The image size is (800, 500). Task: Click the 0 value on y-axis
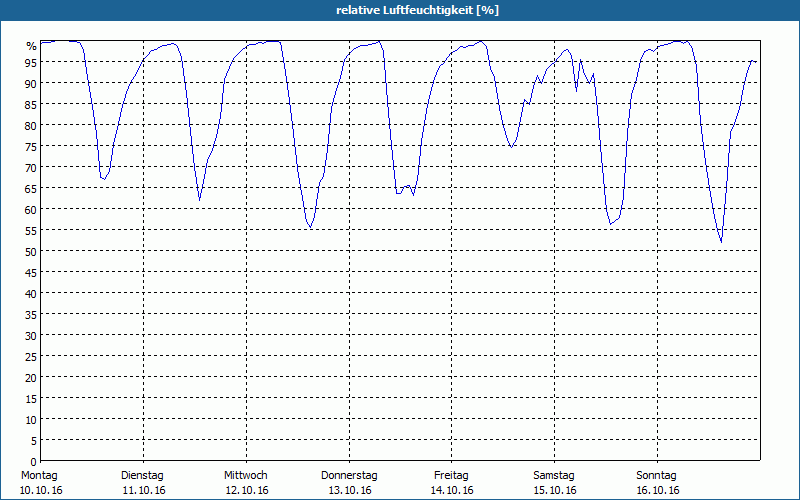pos(34,462)
